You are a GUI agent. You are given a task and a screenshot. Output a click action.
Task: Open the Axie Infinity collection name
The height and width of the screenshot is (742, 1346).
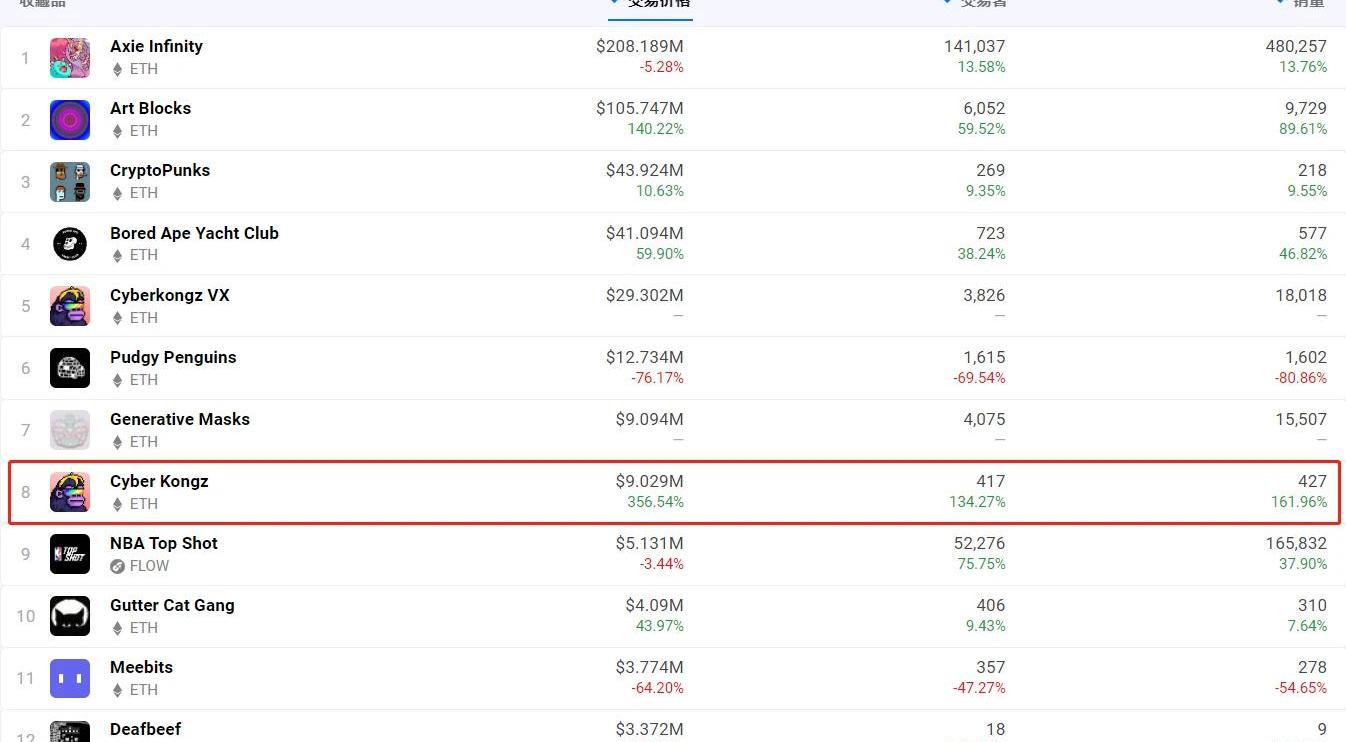coord(156,46)
